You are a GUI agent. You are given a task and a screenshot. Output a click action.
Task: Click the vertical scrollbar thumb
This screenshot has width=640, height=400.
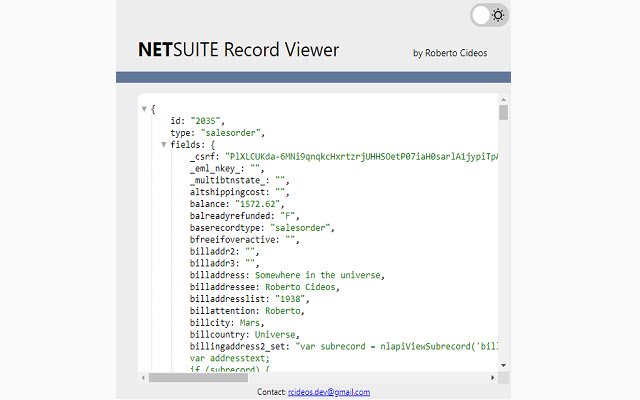coord(503,113)
